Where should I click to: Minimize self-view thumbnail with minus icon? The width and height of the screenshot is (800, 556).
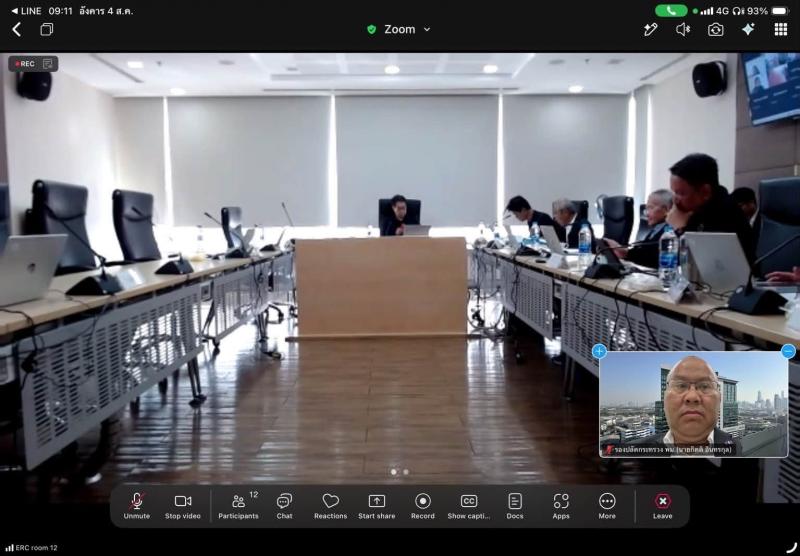pyautogui.click(x=788, y=351)
